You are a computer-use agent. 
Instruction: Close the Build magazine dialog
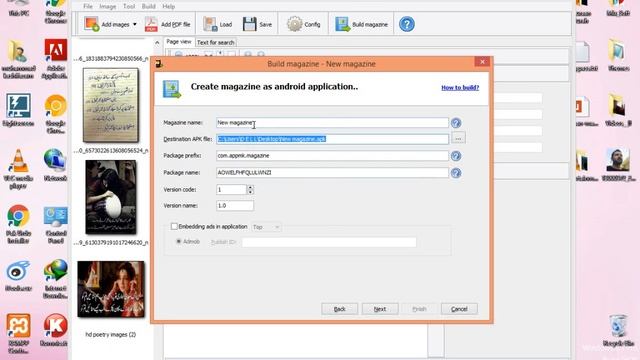[482, 62]
